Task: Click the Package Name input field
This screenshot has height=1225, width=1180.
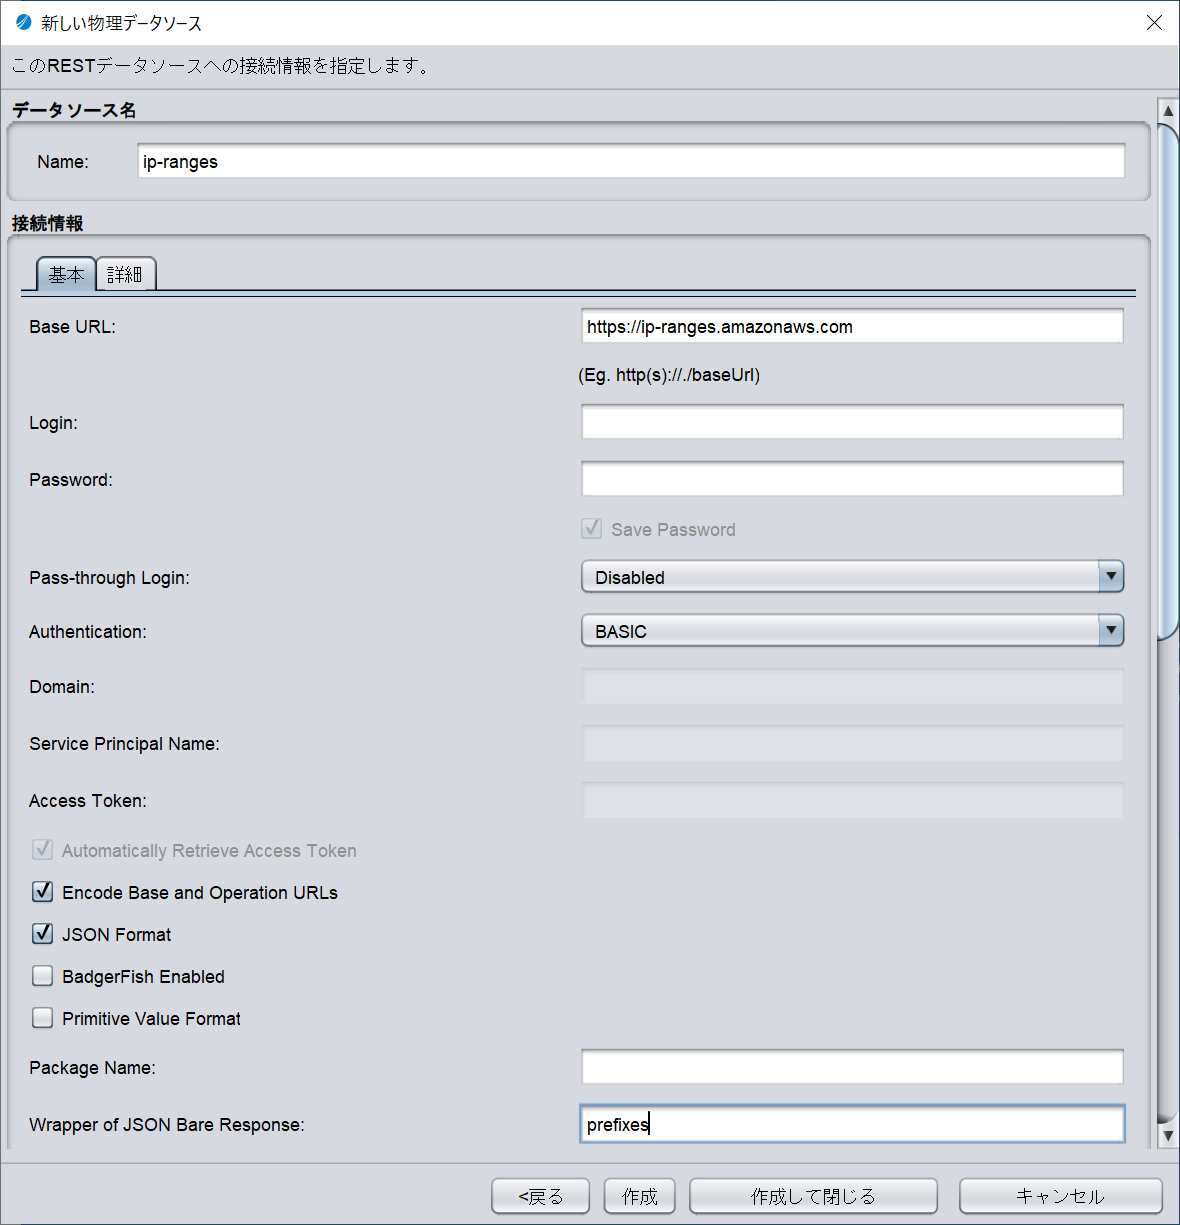Action: 852,1067
